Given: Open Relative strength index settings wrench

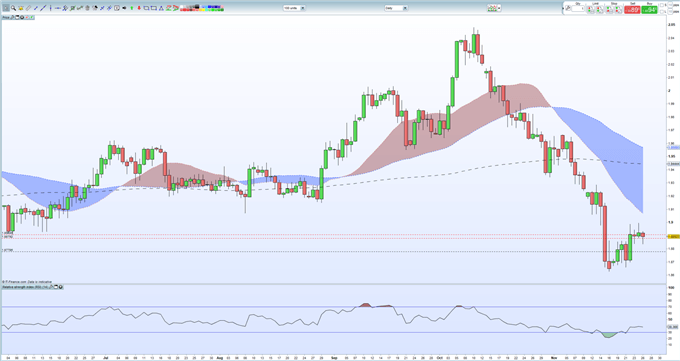Looking at the screenshot, I should click(x=50, y=287).
